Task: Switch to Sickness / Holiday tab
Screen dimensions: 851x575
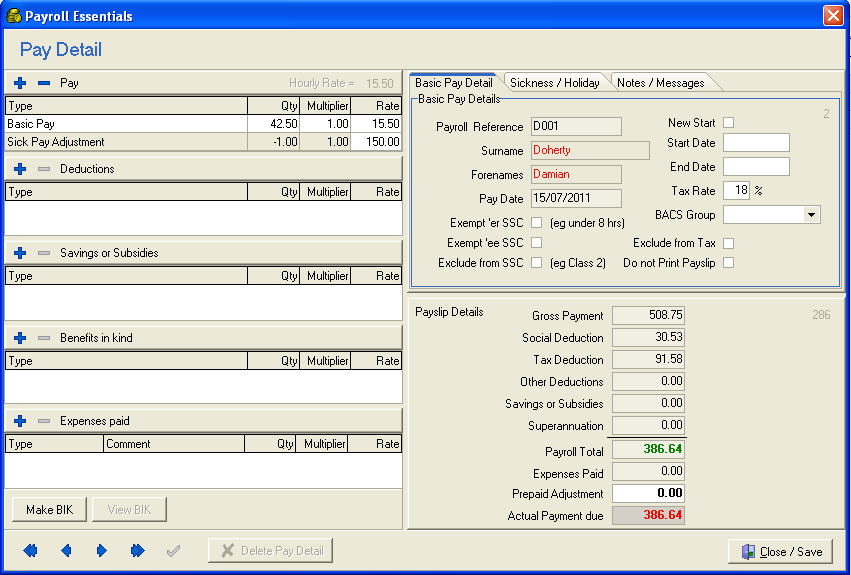Action: 555,83
